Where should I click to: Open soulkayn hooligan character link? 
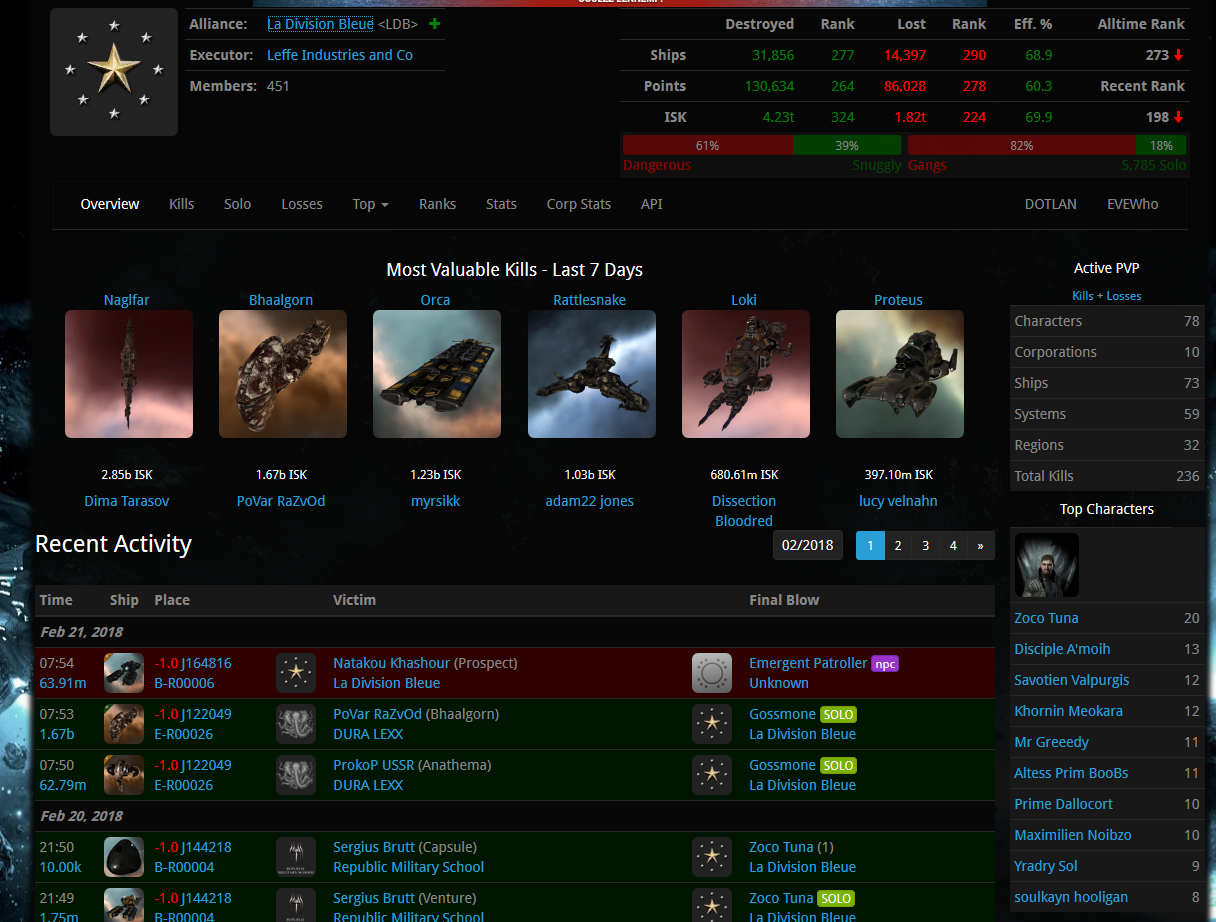tap(1071, 897)
